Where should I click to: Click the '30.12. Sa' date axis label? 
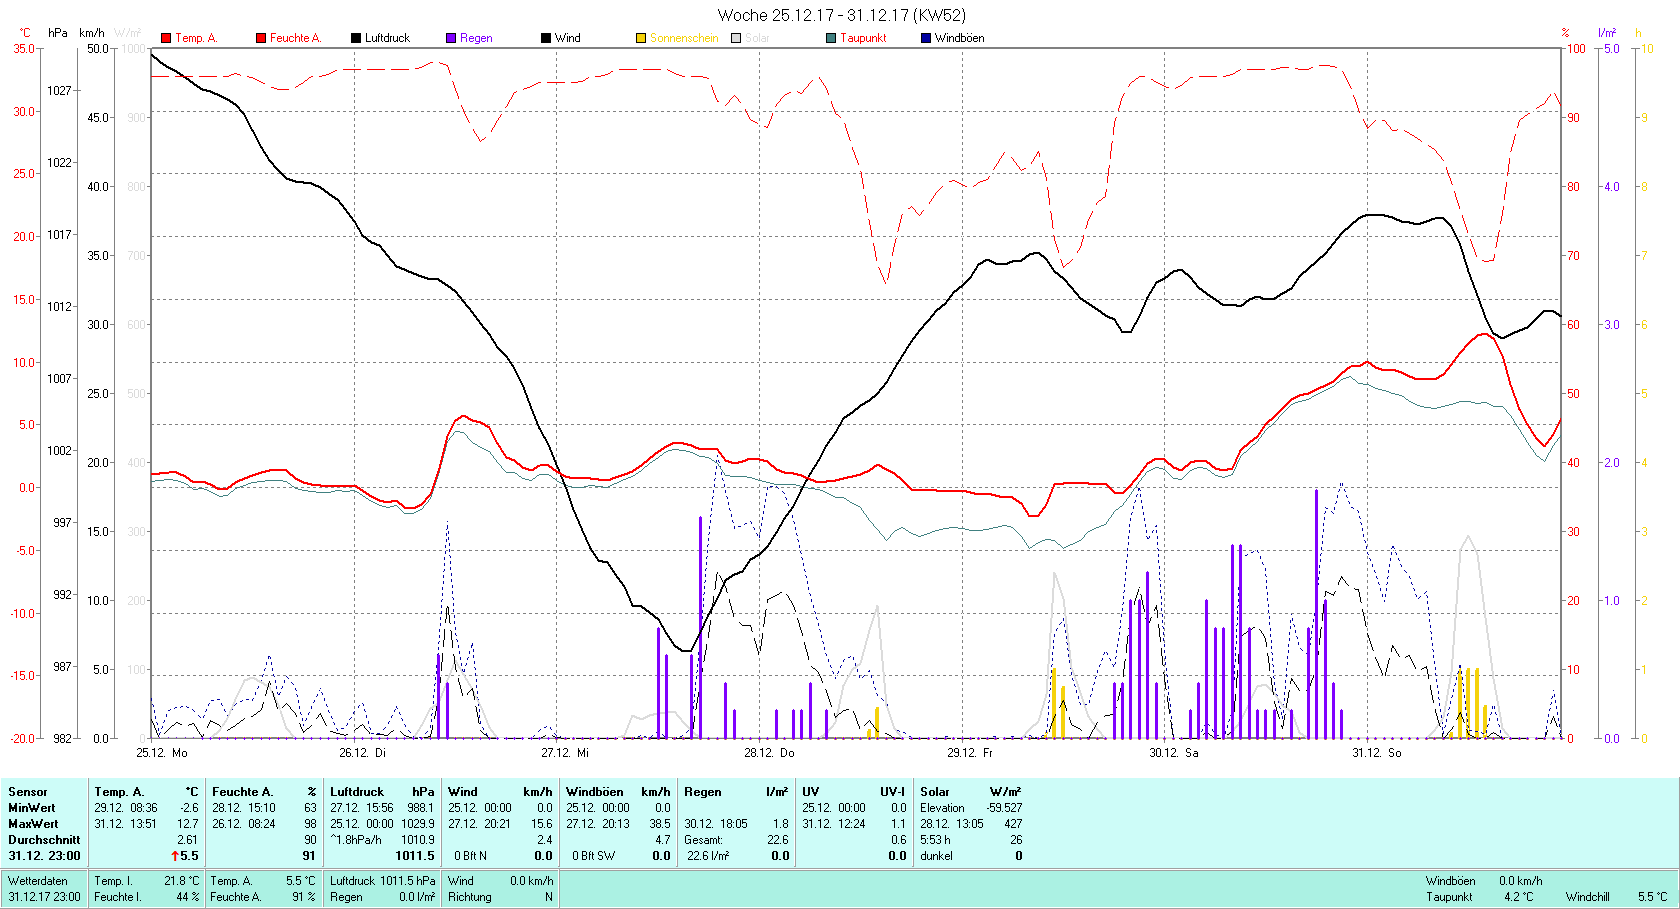tap(1173, 752)
